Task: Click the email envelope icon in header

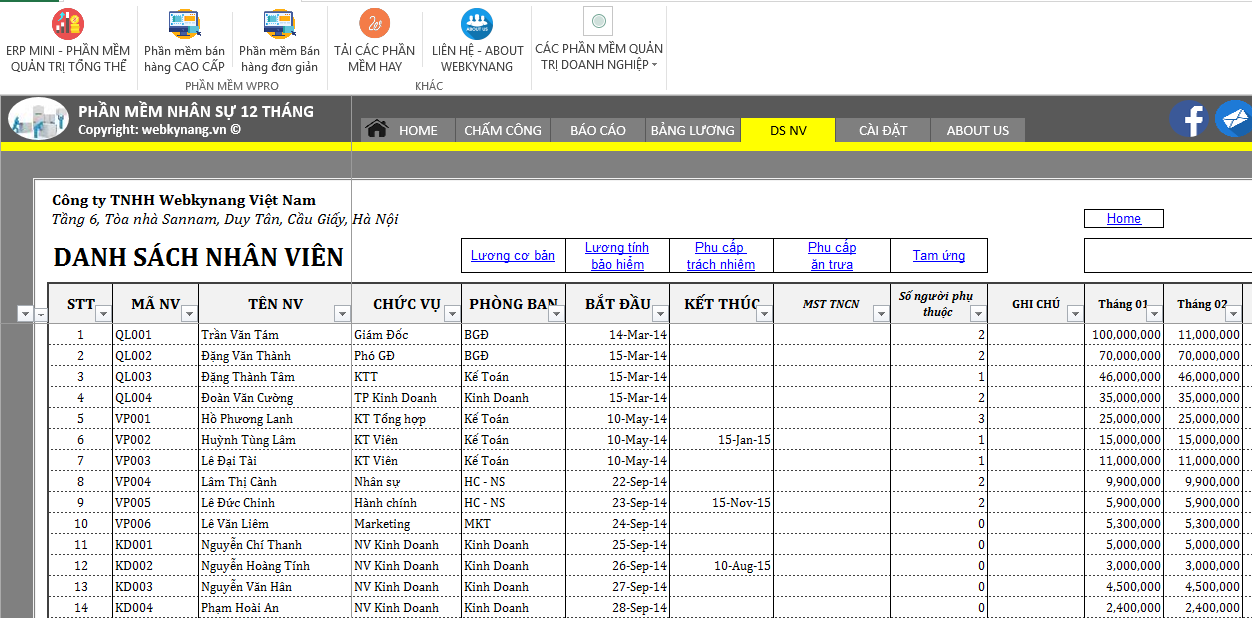Action: [1233, 119]
